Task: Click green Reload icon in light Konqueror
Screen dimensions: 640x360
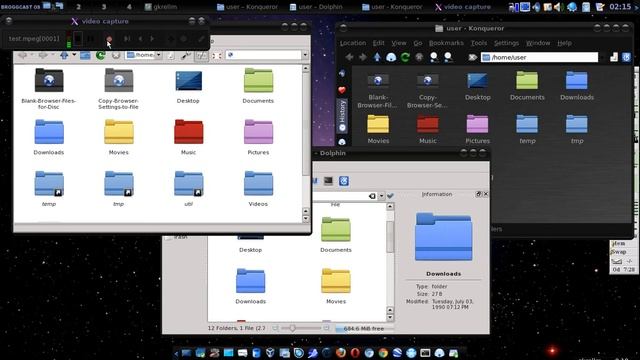Action: [x=100, y=55]
